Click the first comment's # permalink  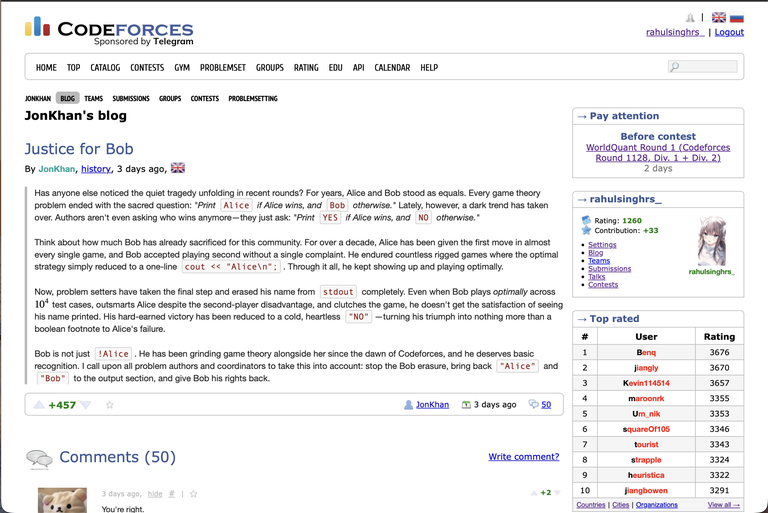171,494
